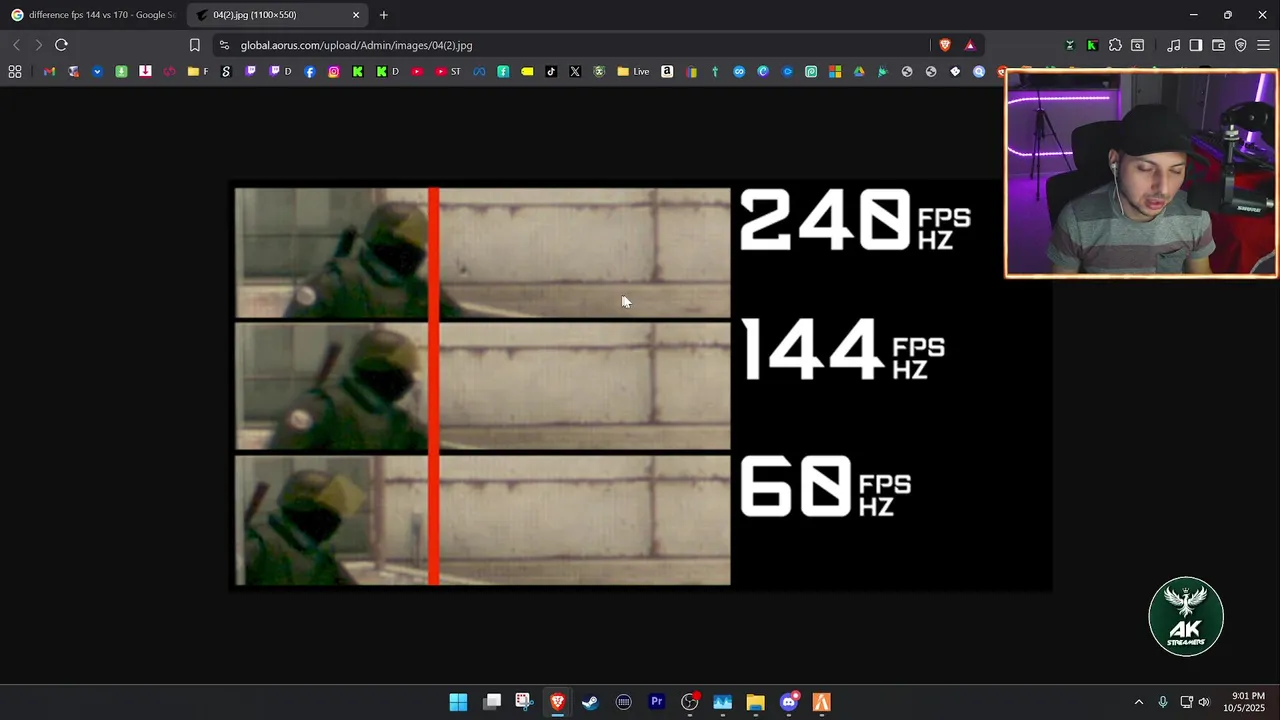This screenshot has width=1280, height=720.
Task: Open the Brave Wallet icon
Action: (1218, 45)
